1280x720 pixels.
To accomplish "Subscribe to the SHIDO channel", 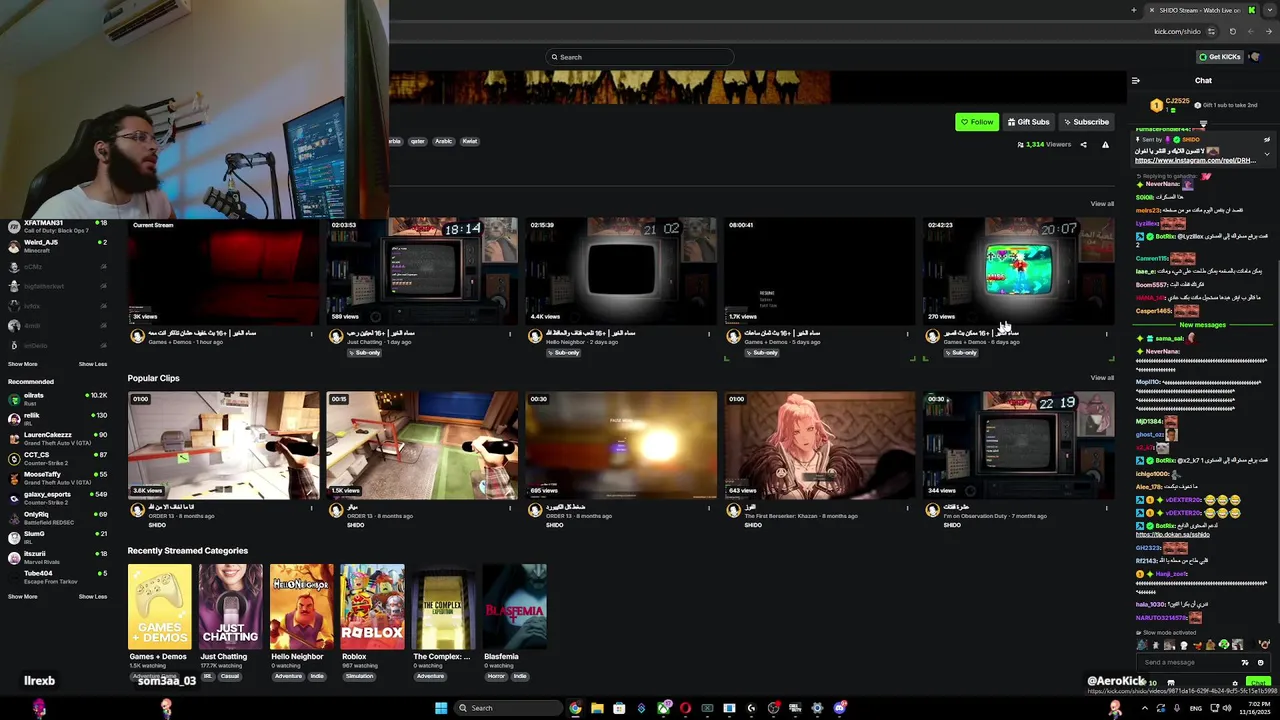I will pos(1086,122).
